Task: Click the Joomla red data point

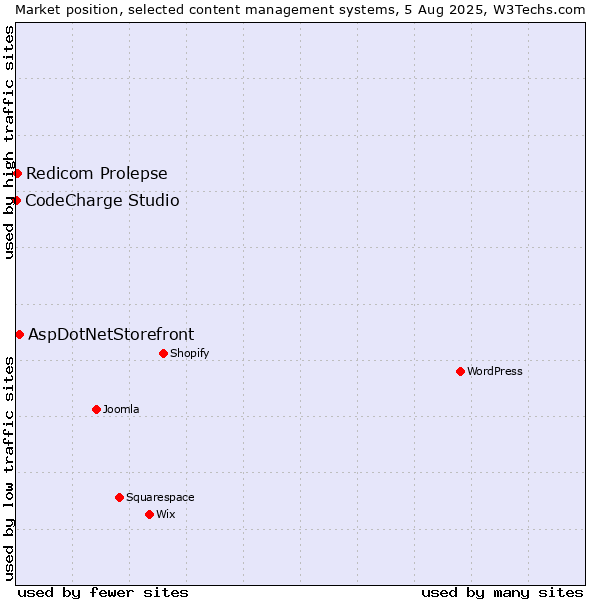Action: [96, 409]
